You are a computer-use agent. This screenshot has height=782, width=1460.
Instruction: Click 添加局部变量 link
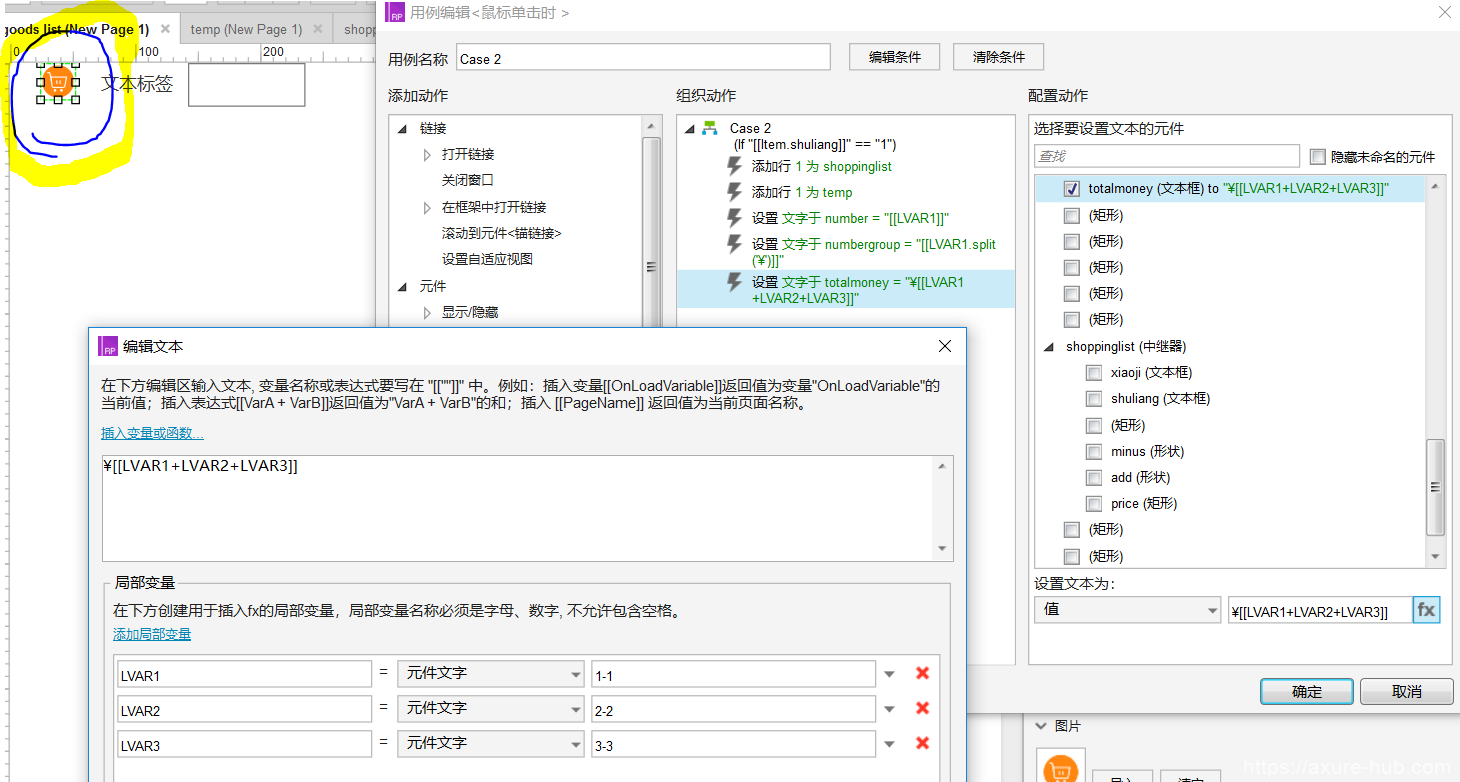(152, 634)
